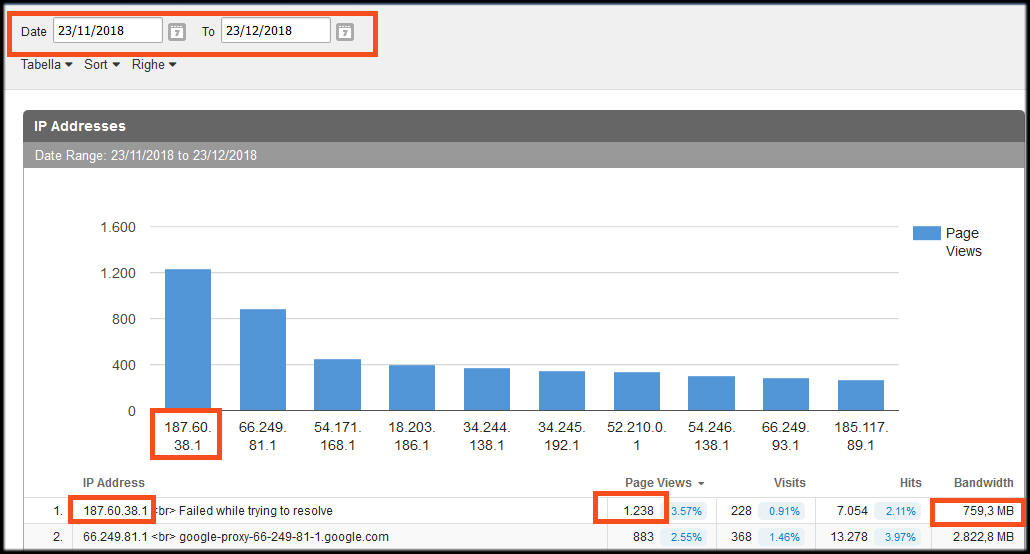The image size is (1030, 554).
Task: Click the Page Views legend color swatch
Action: [x=926, y=233]
